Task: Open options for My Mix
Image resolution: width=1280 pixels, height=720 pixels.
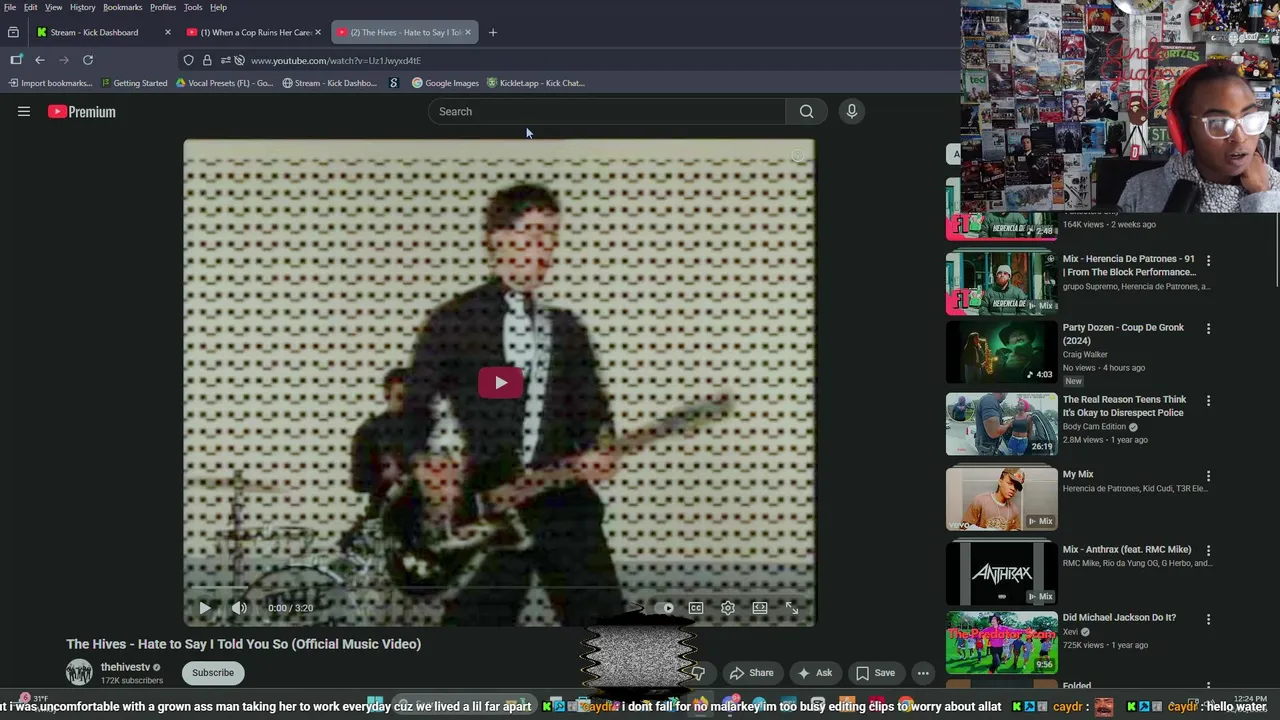Action: tap(1208, 476)
